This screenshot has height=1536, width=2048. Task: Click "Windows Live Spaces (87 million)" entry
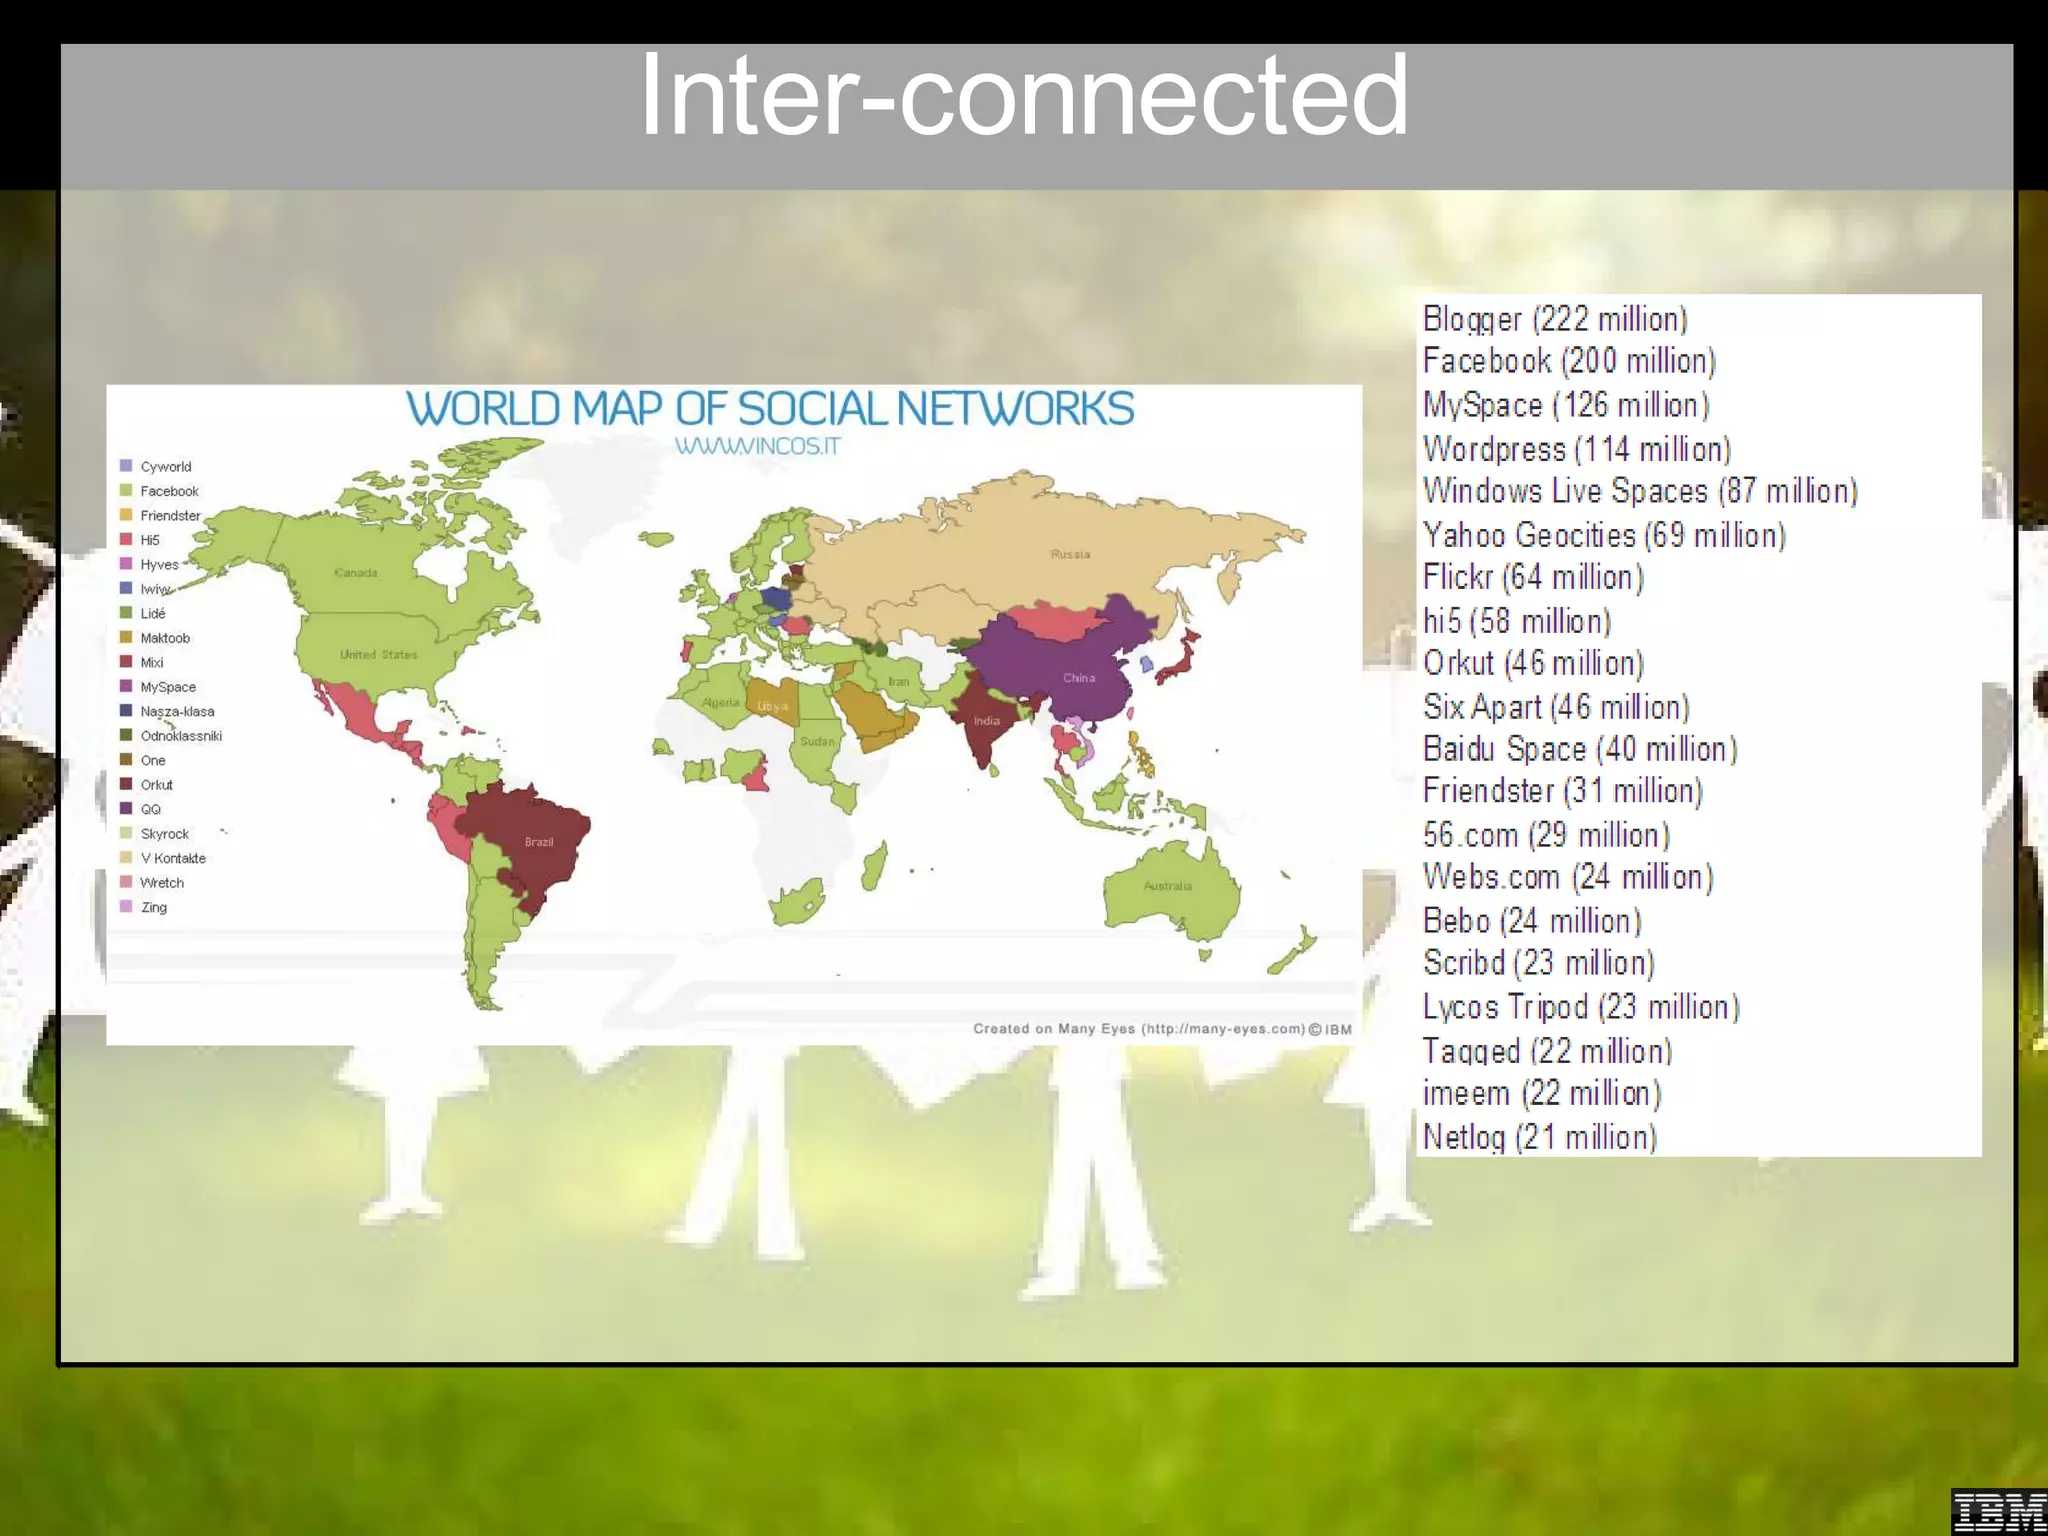[x=1640, y=491]
